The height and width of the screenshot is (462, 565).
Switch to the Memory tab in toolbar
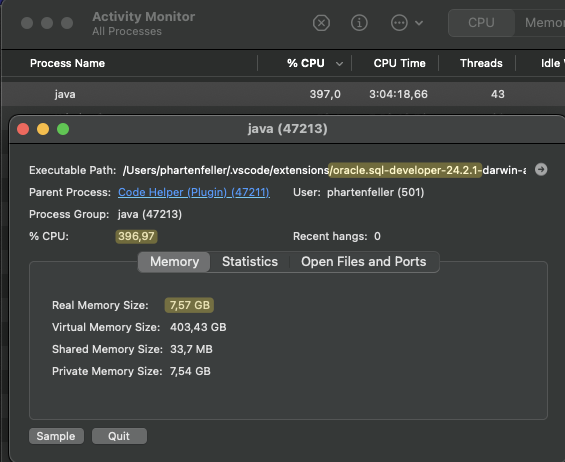click(540, 23)
